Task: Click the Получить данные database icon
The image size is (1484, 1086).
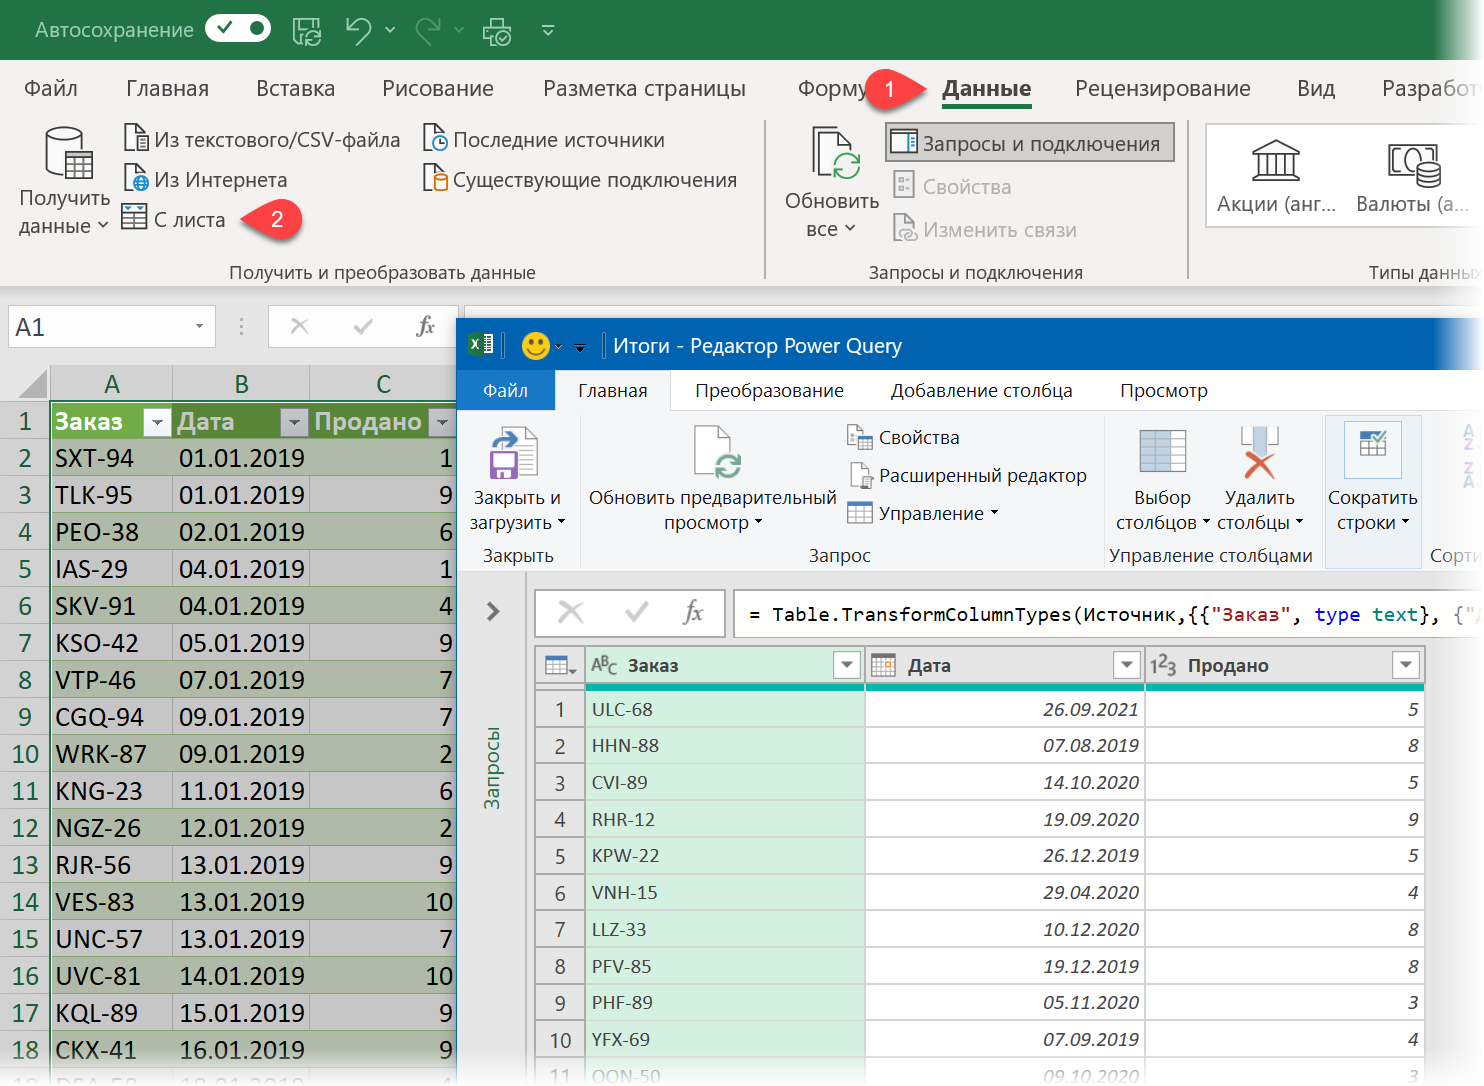Action: pyautogui.click(x=69, y=154)
